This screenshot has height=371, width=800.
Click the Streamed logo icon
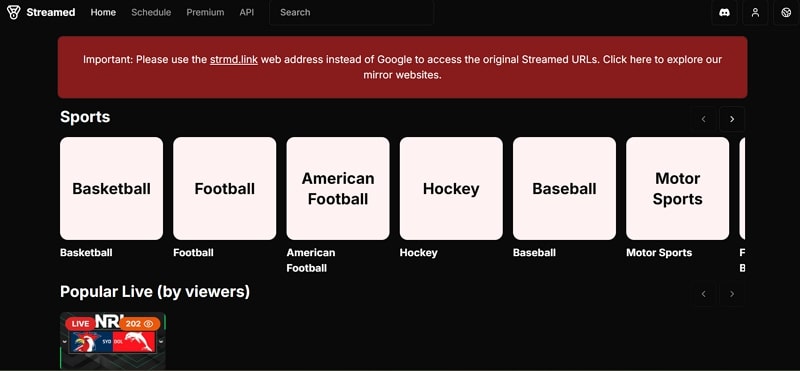point(14,12)
